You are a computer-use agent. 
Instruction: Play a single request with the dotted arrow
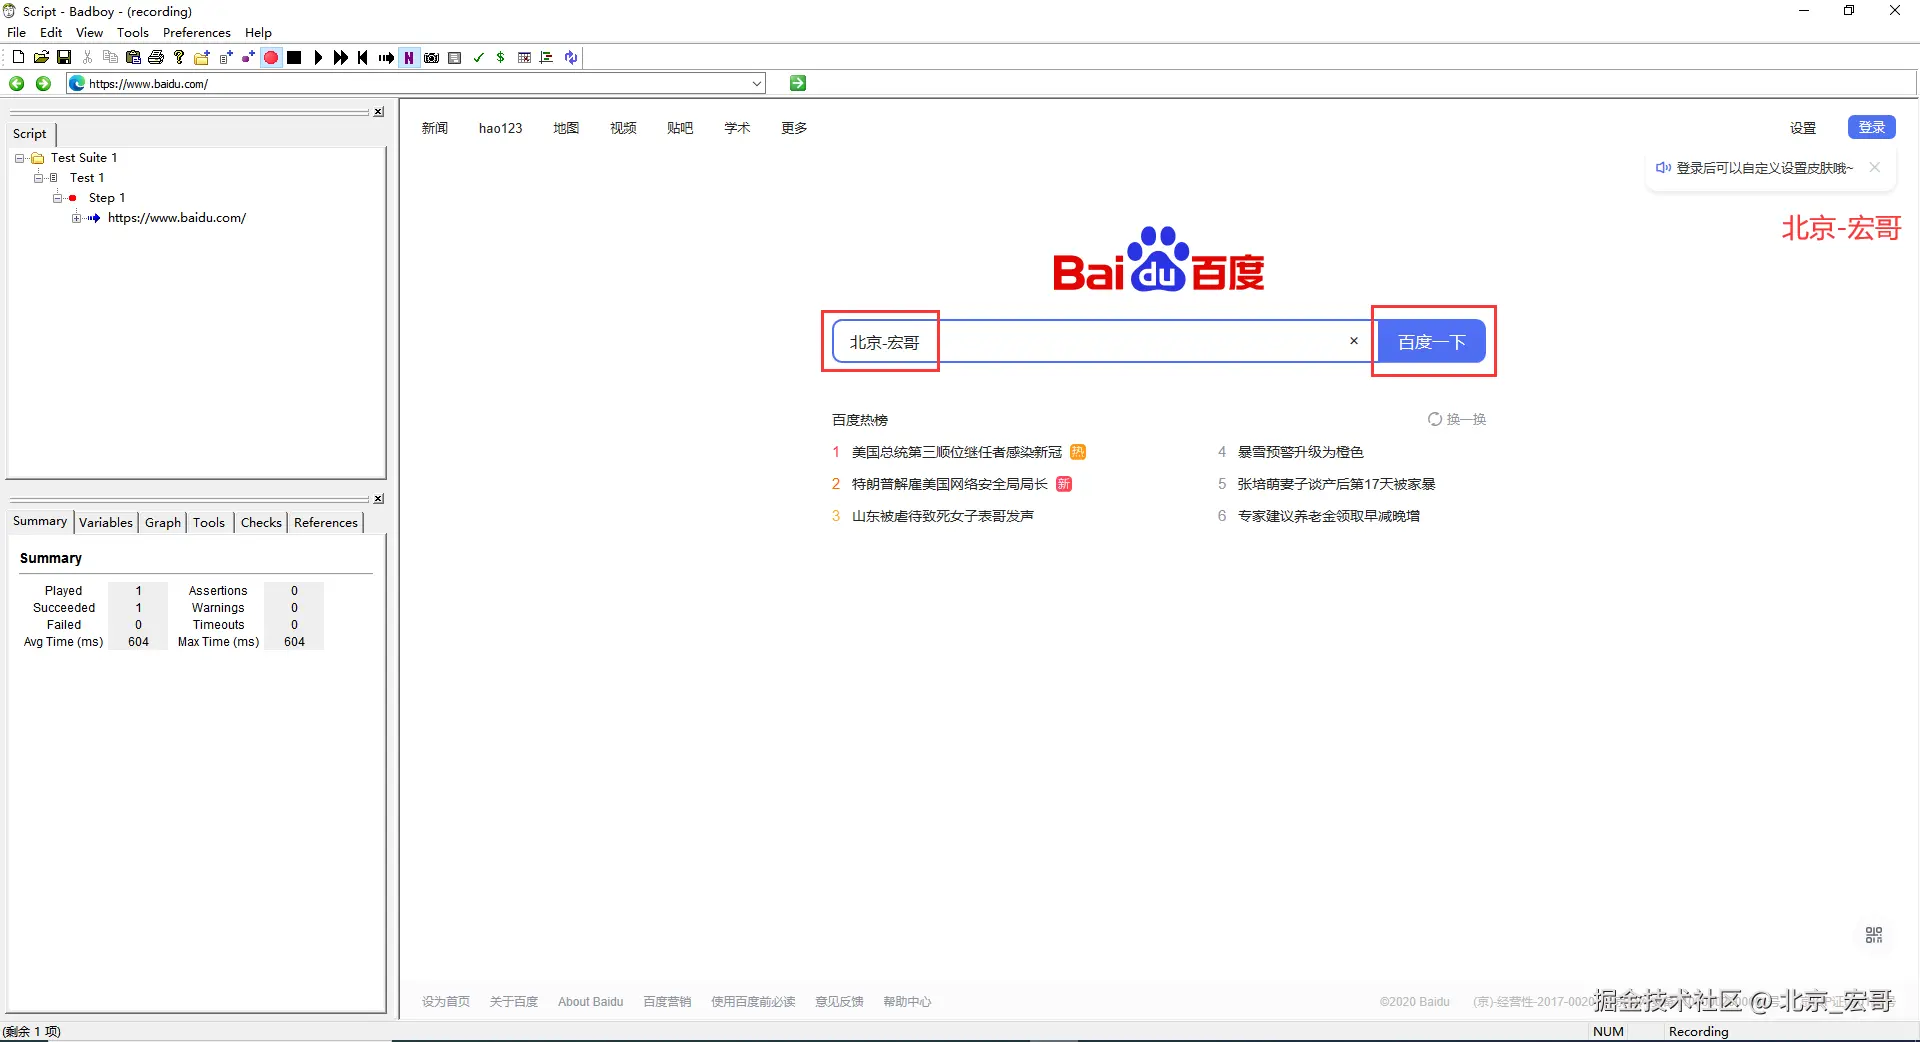pos(386,57)
